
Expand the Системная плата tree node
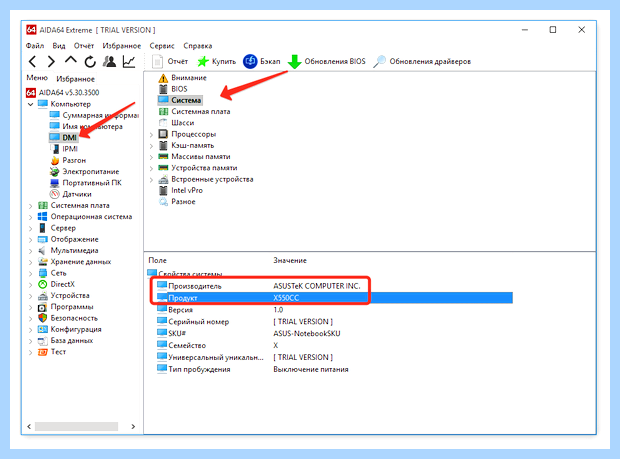click(30, 206)
